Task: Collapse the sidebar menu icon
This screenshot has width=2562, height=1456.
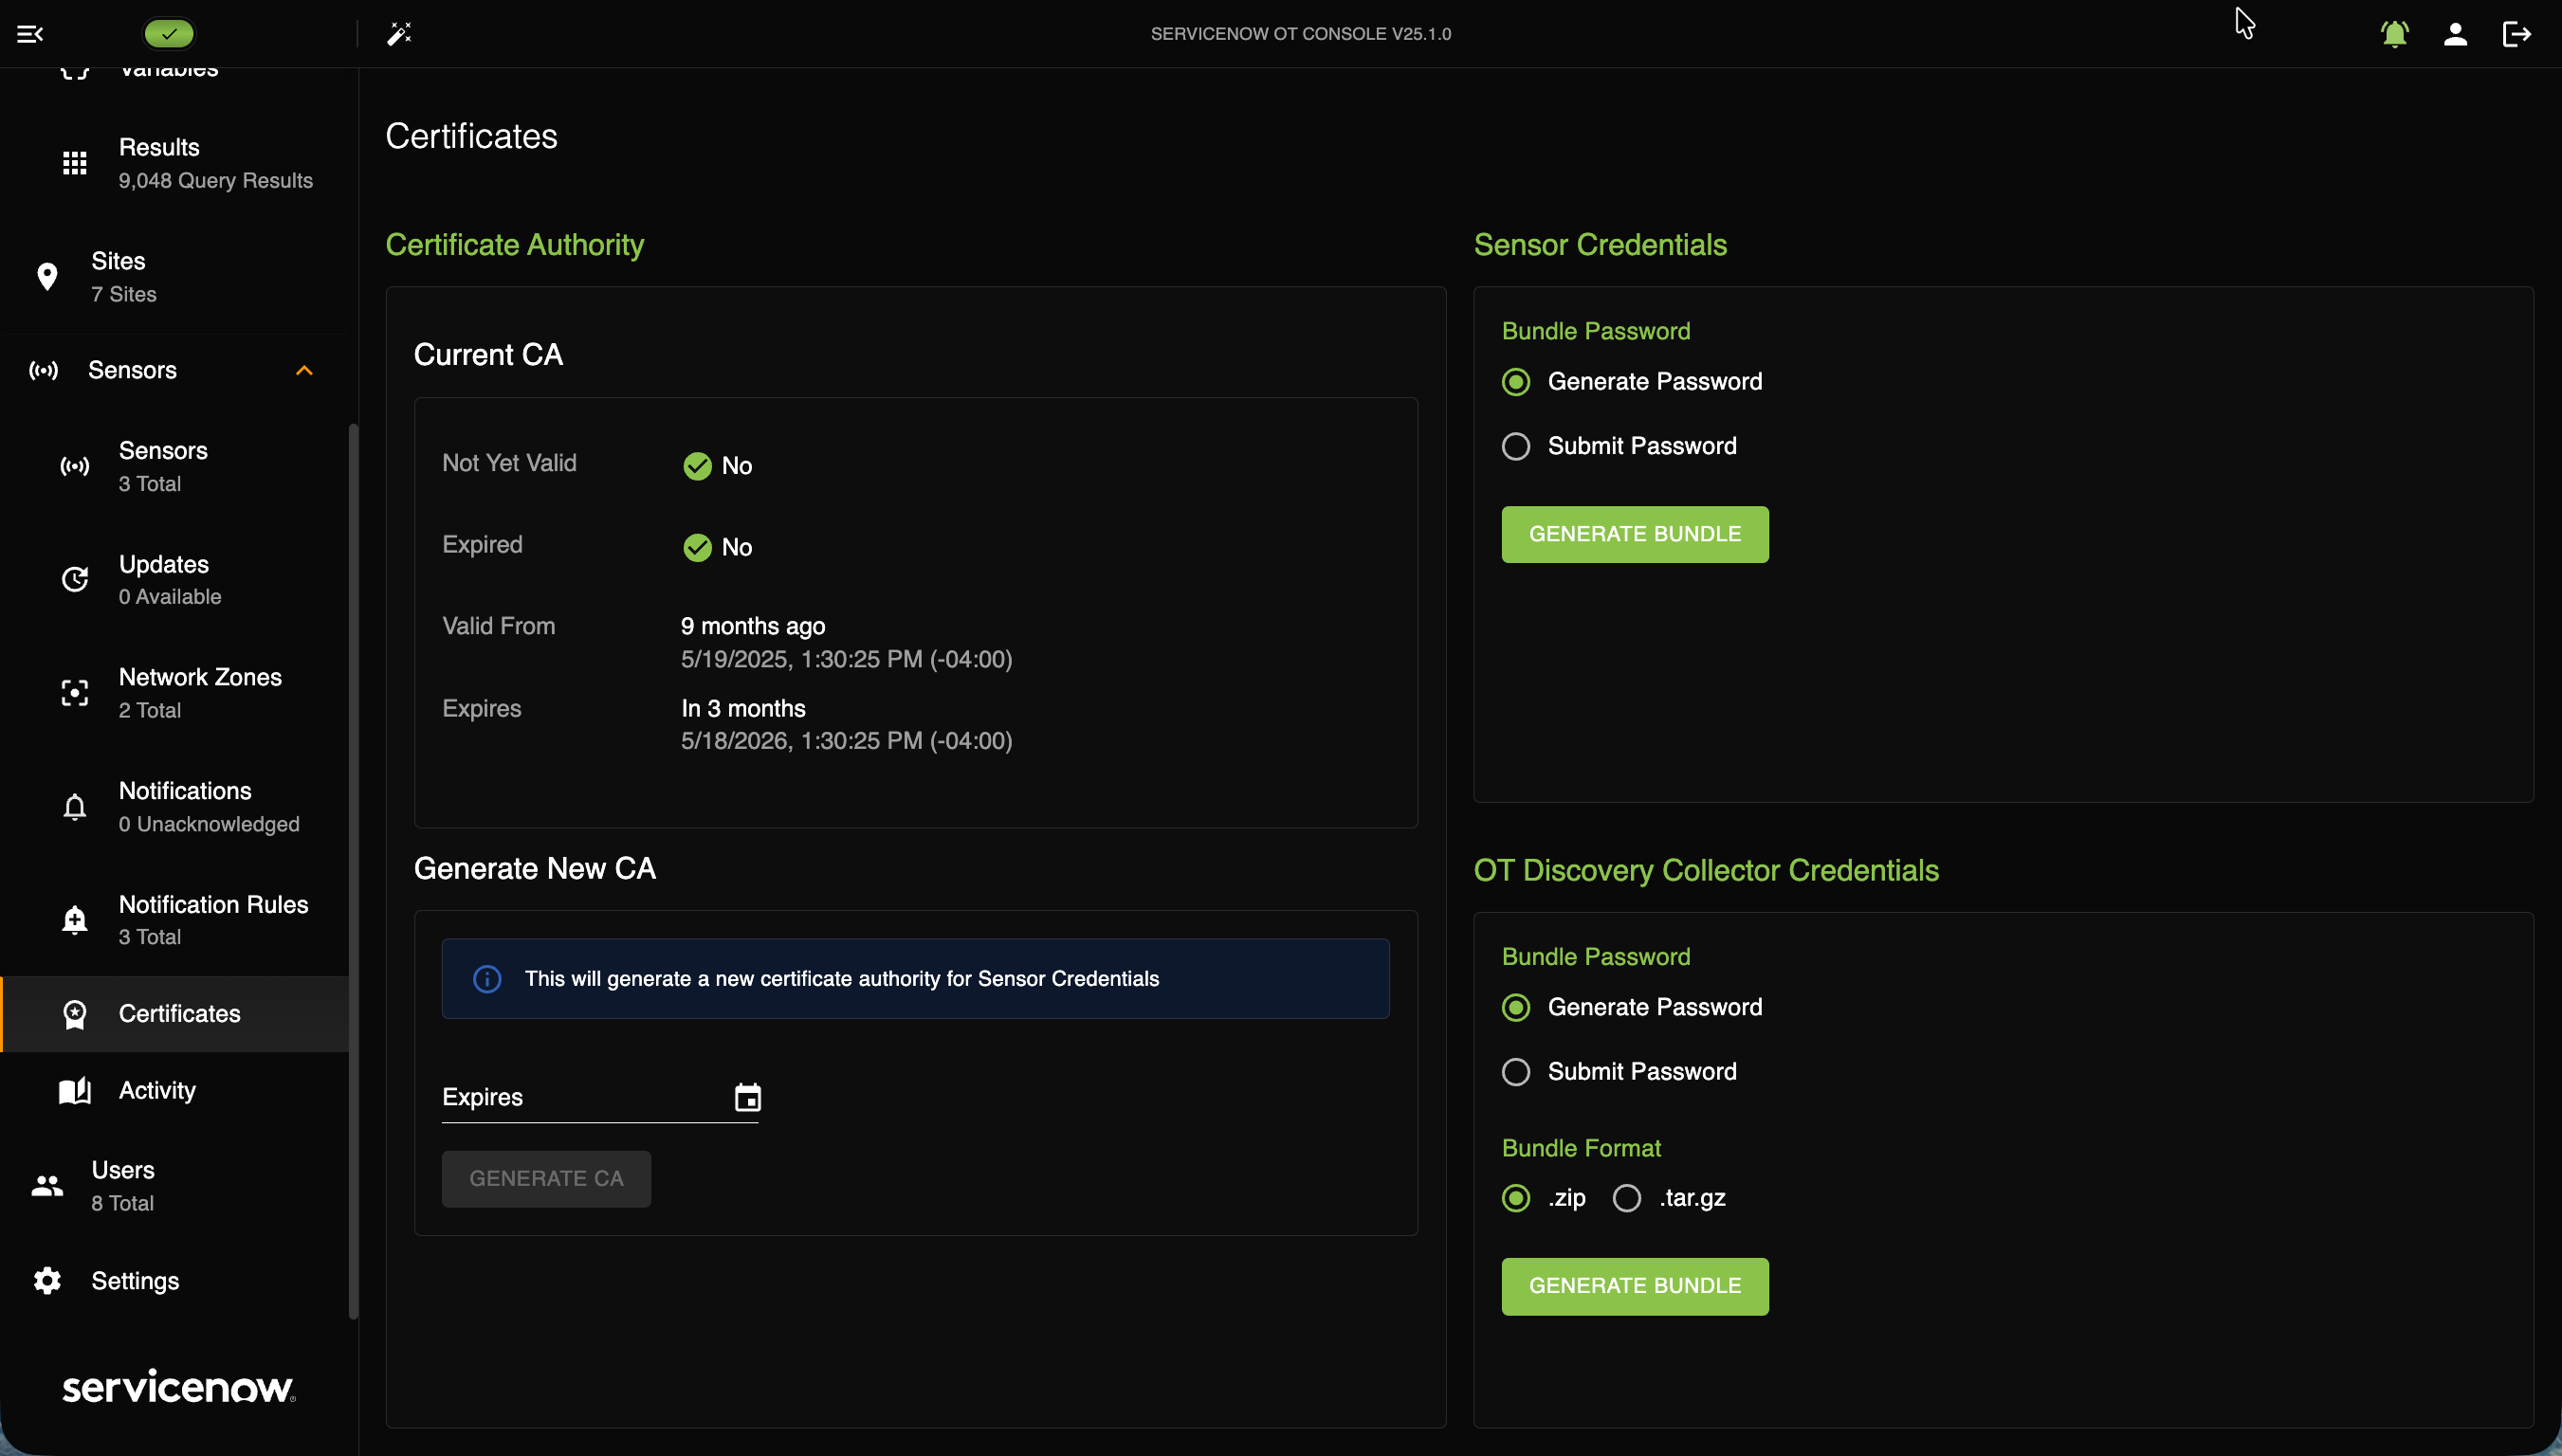Action: [x=30, y=34]
